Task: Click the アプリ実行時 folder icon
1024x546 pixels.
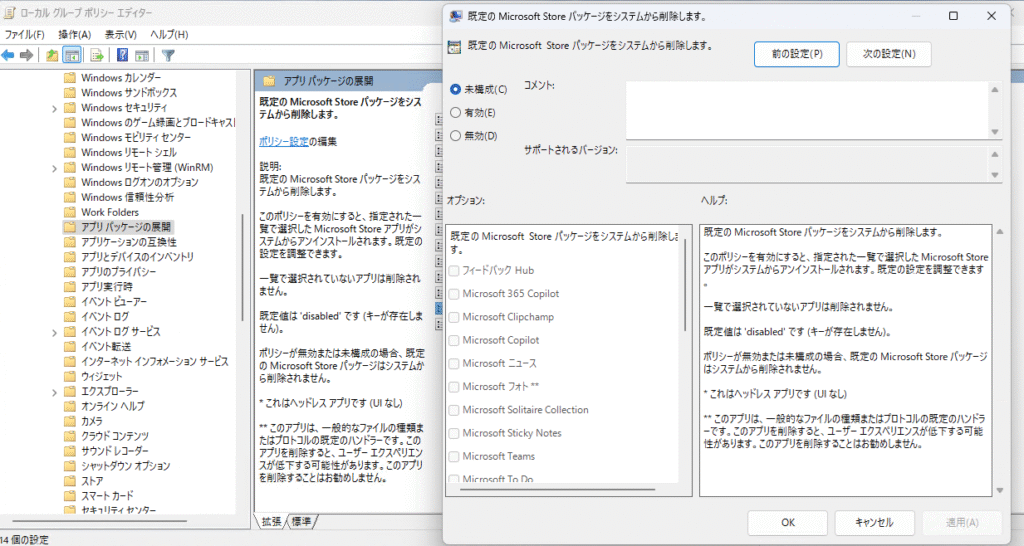Action: point(70,287)
